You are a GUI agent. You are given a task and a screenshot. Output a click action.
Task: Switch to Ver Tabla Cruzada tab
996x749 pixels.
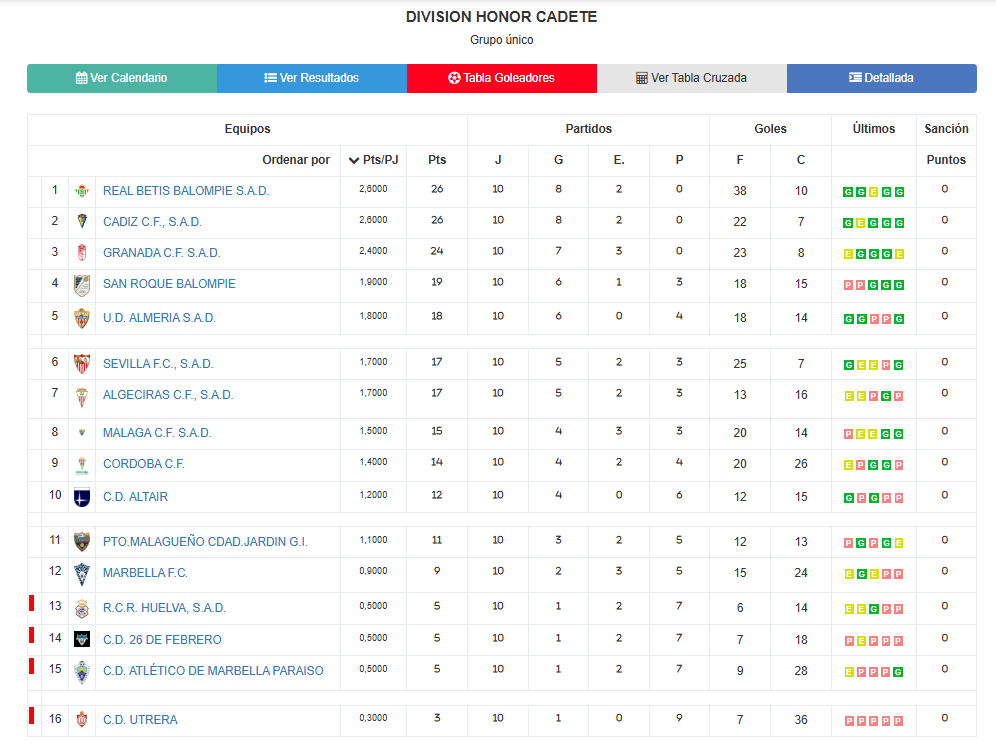tap(692, 78)
